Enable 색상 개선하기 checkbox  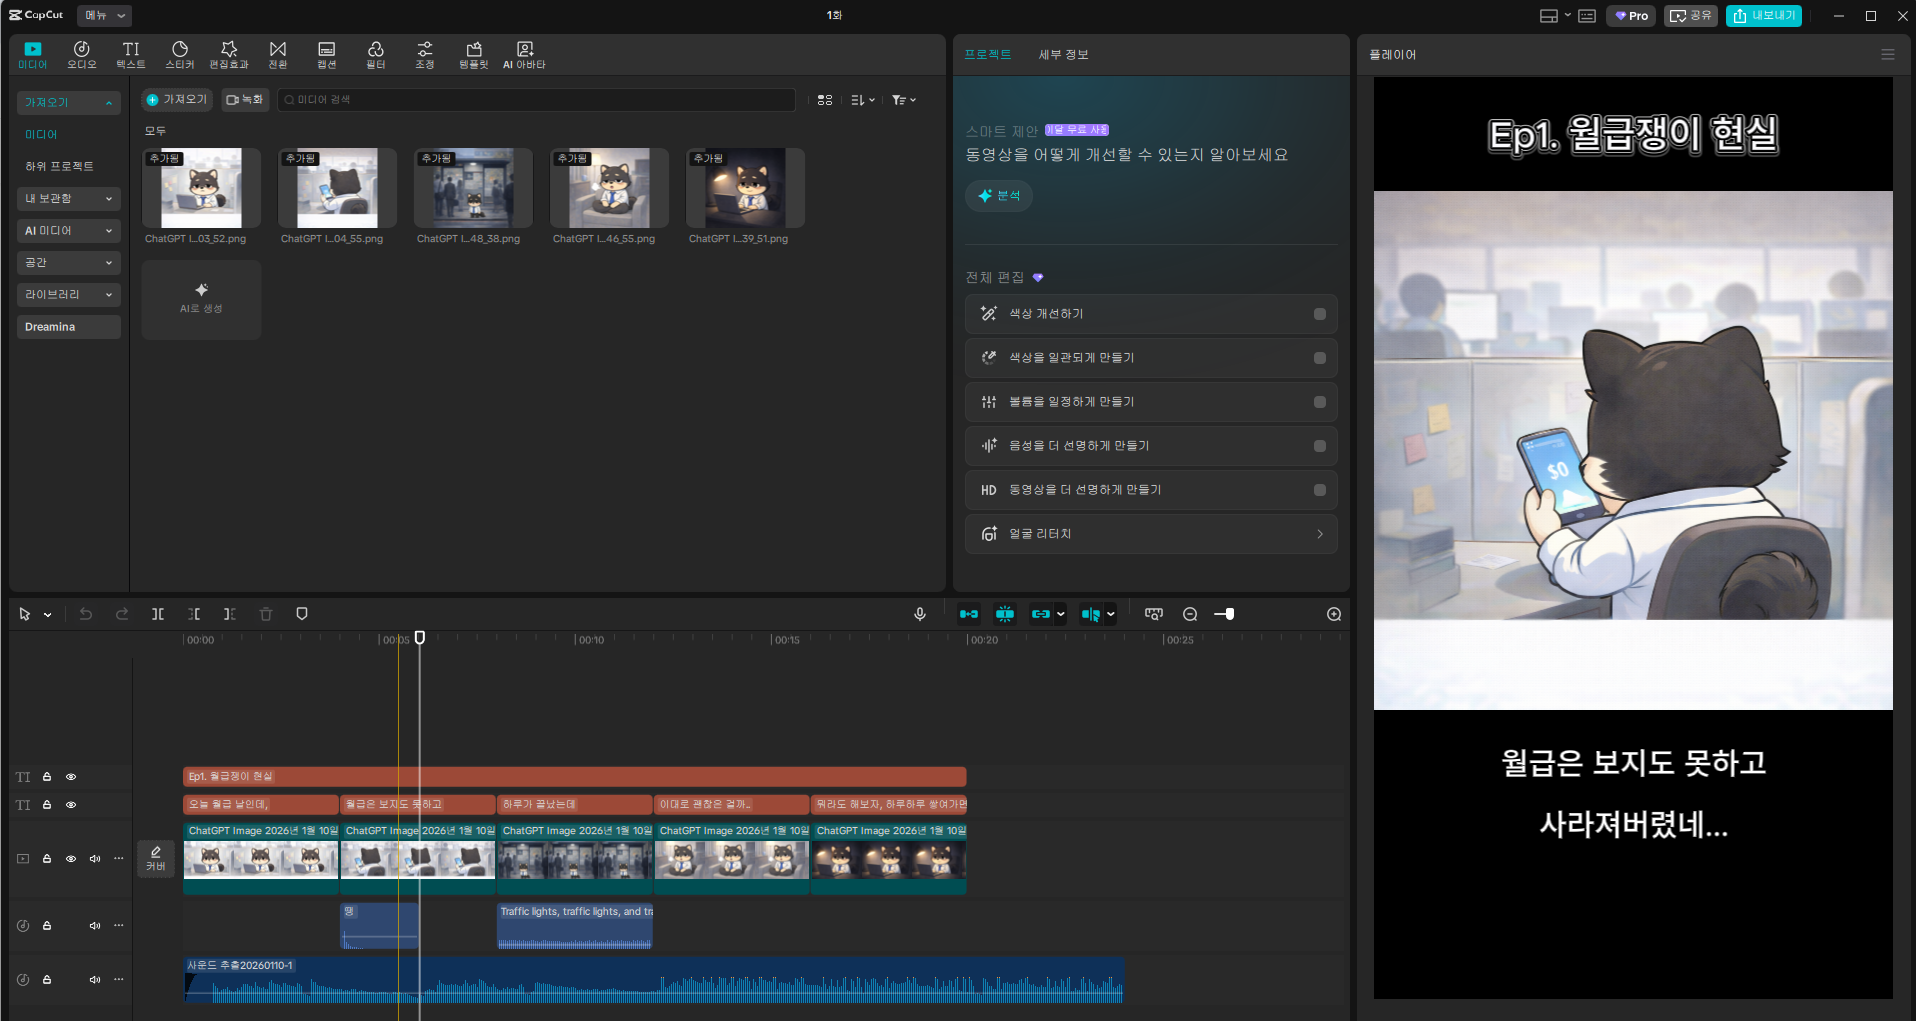1320,314
